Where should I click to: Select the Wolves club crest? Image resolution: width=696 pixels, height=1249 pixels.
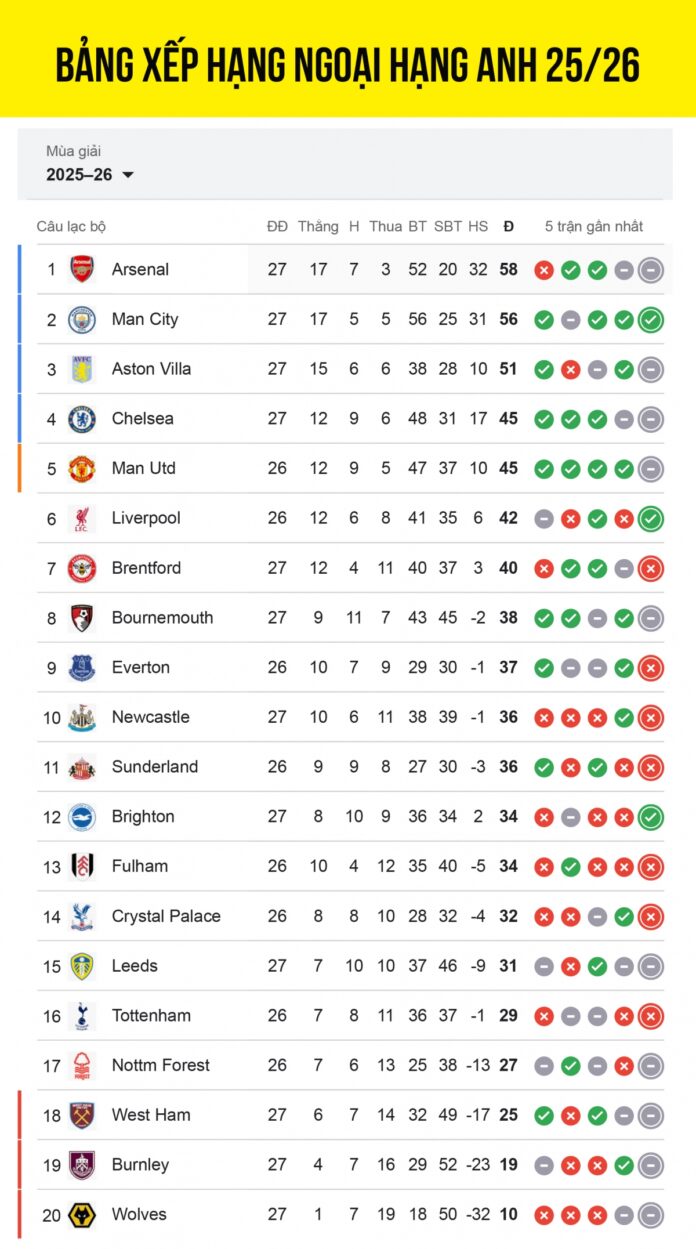click(x=82, y=1214)
